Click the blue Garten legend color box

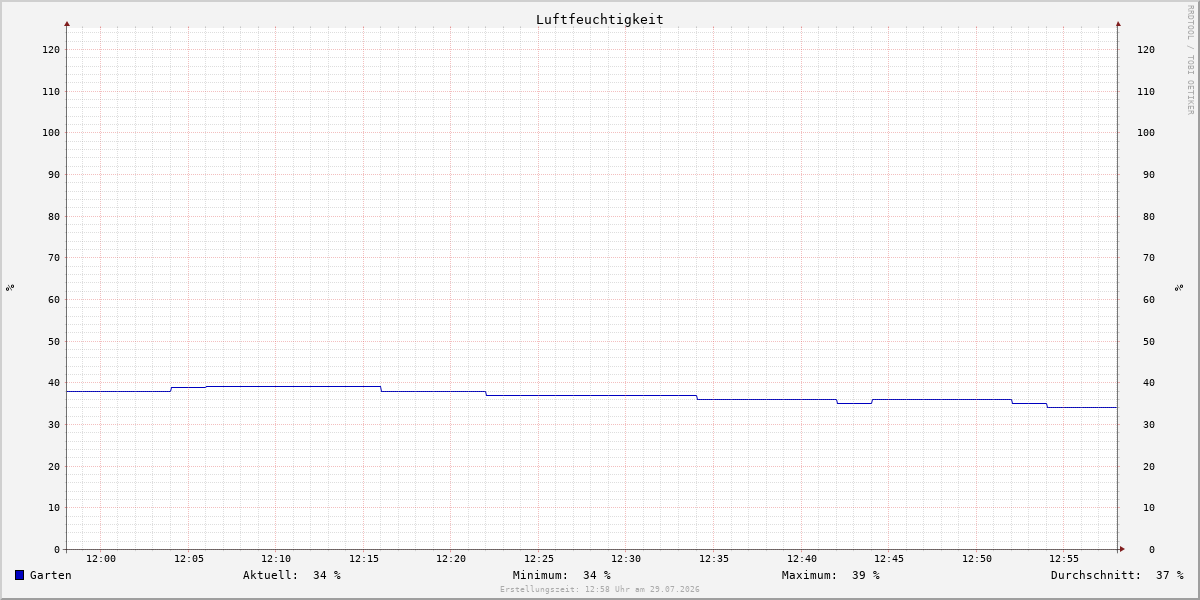[x=19, y=575]
